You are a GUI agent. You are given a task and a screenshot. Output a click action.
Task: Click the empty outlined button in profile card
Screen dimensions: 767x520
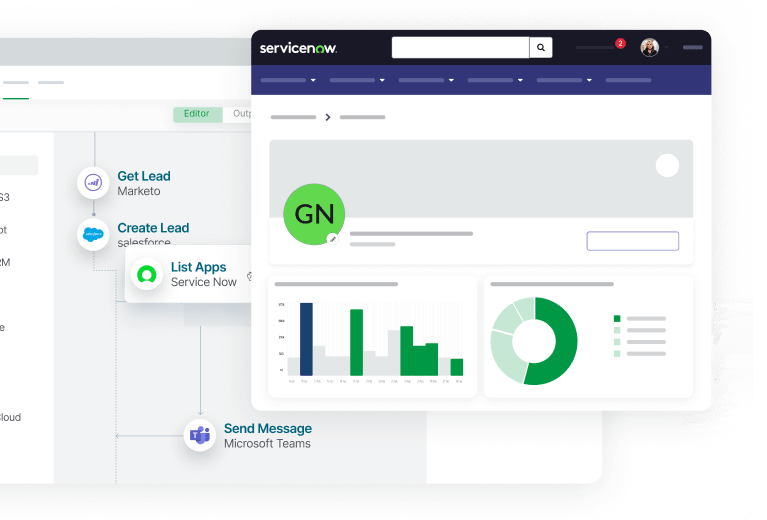[x=632, y=241]
